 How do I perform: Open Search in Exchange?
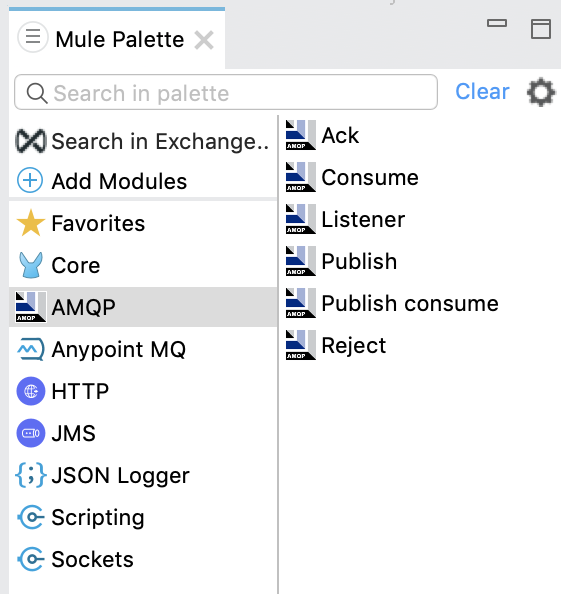pos(143,141)
